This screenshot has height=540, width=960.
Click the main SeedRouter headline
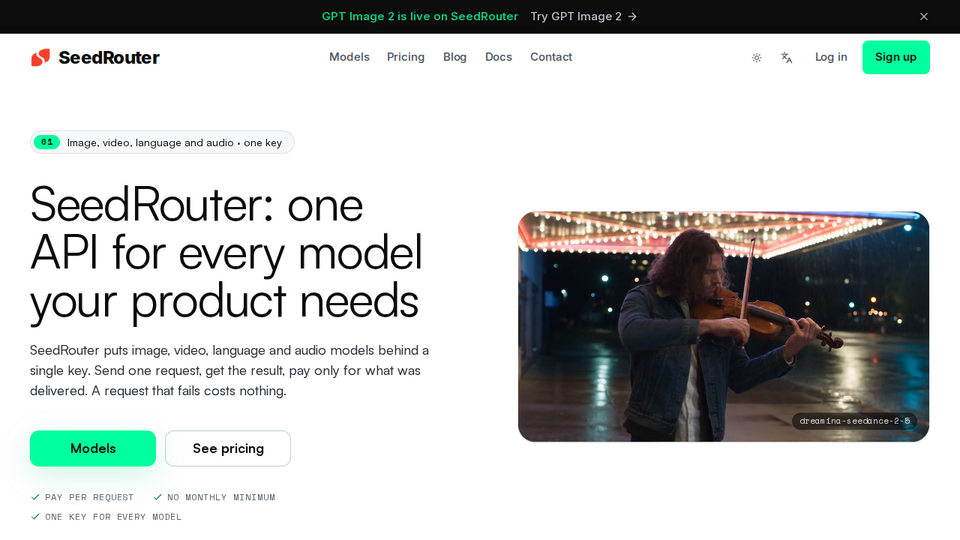pyautogui.click(x=227, y=253)
